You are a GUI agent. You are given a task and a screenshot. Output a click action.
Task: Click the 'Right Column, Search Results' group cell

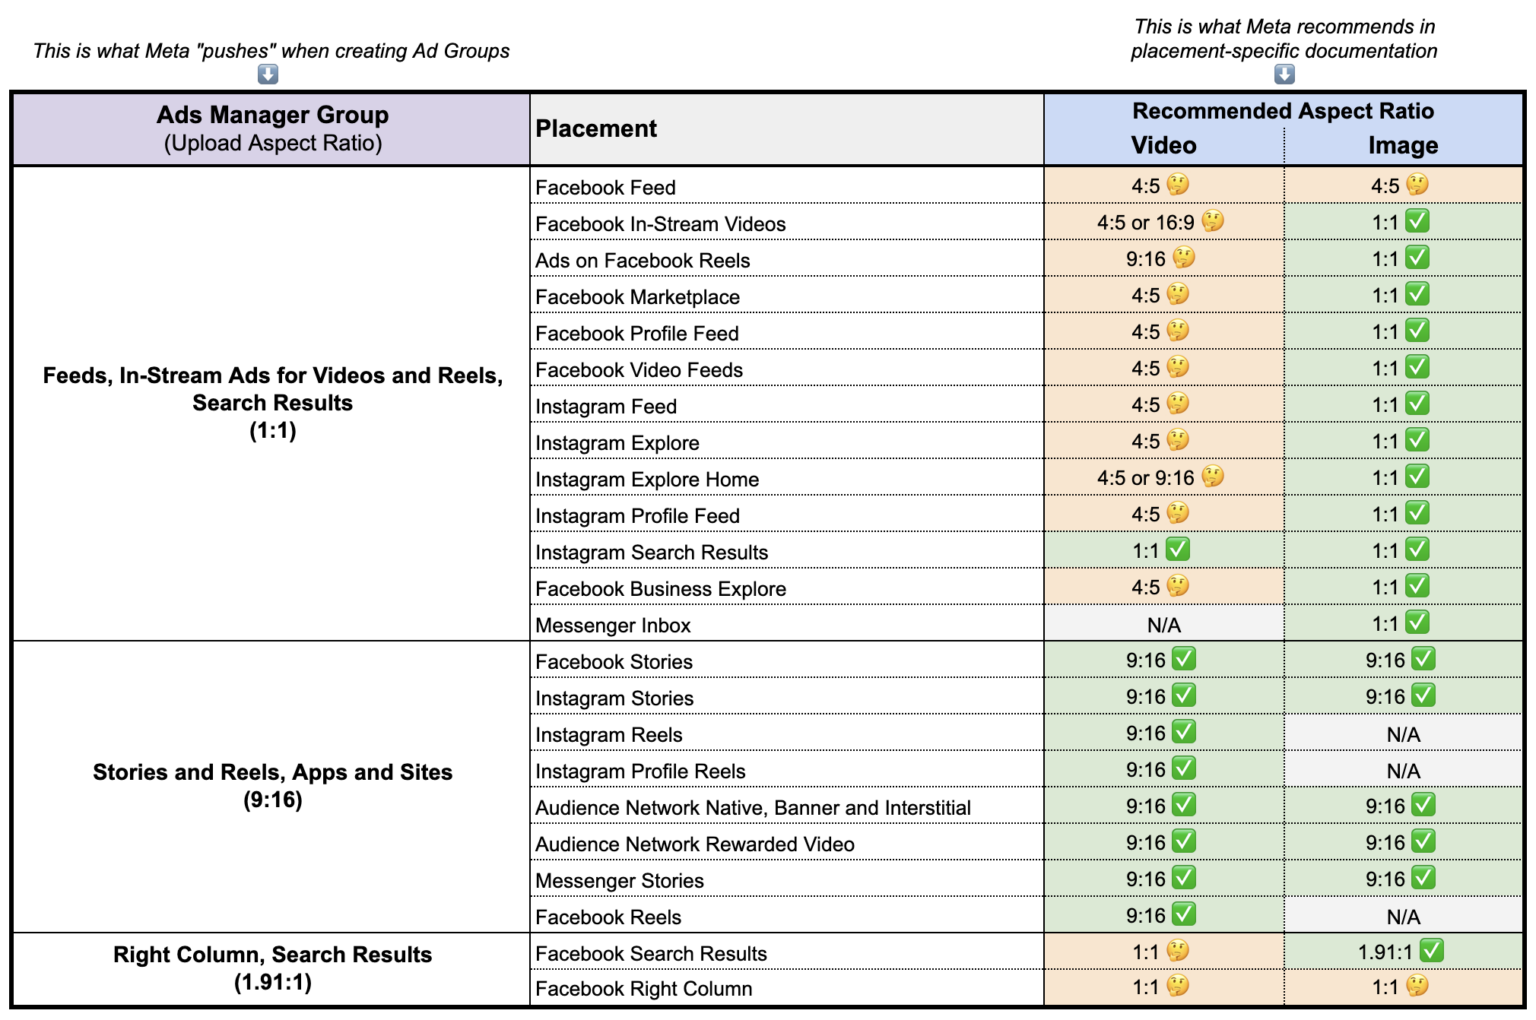click(x=272, y=970)
